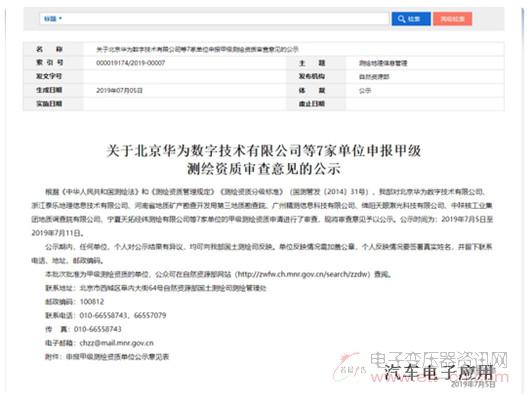Image resolution: width=530 pixels, height=406 pixels.
Task: Click the bottom date 2019年7月5日
Action: point(473,384)
